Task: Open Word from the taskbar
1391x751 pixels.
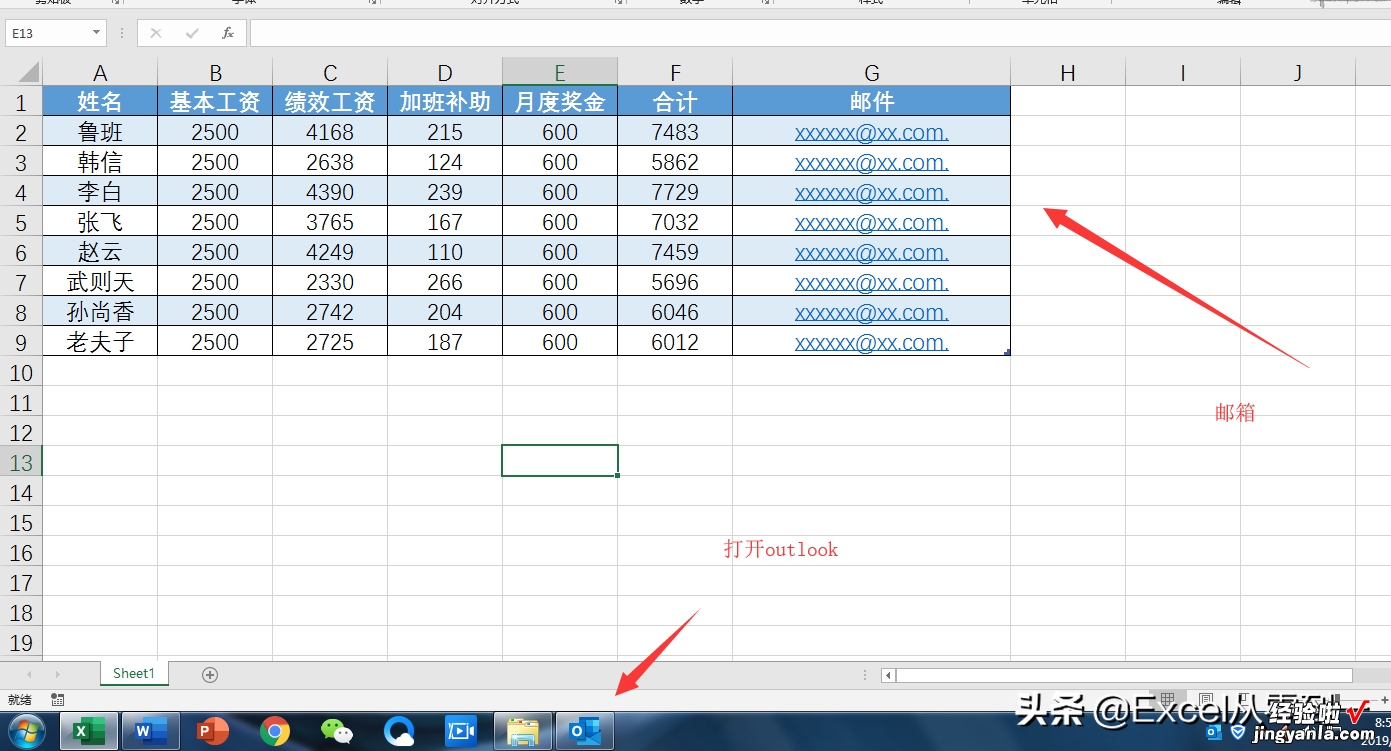Action: tap(151, 732)
